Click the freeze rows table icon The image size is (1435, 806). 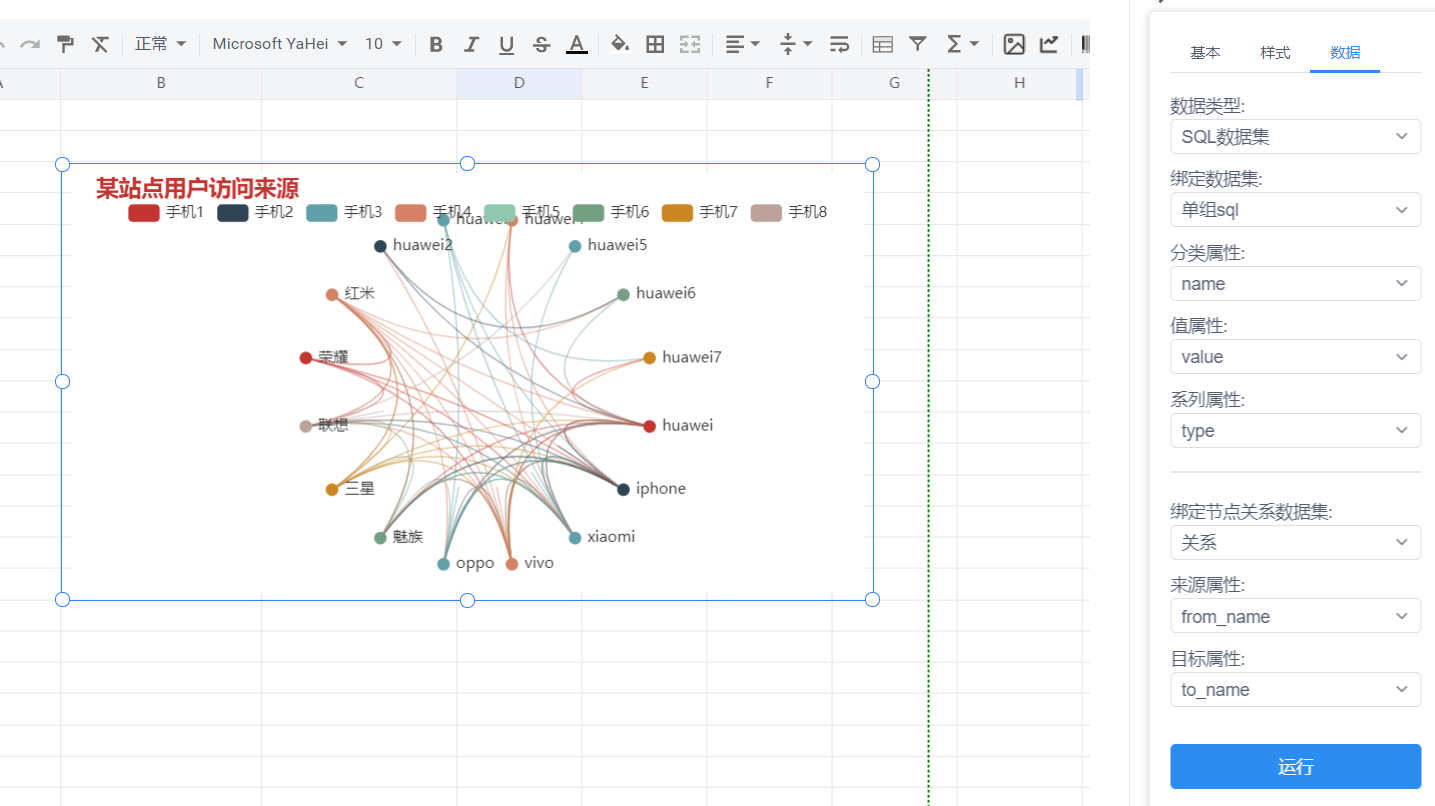click(882, 44)
